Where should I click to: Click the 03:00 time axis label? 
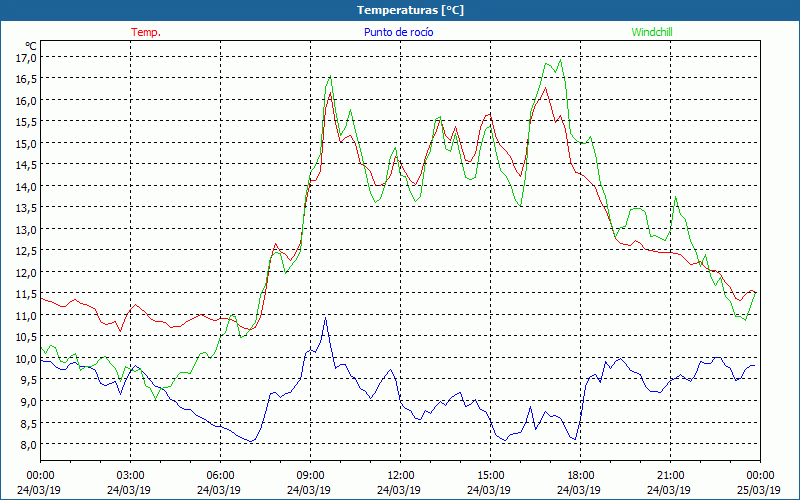pos(131,476)
